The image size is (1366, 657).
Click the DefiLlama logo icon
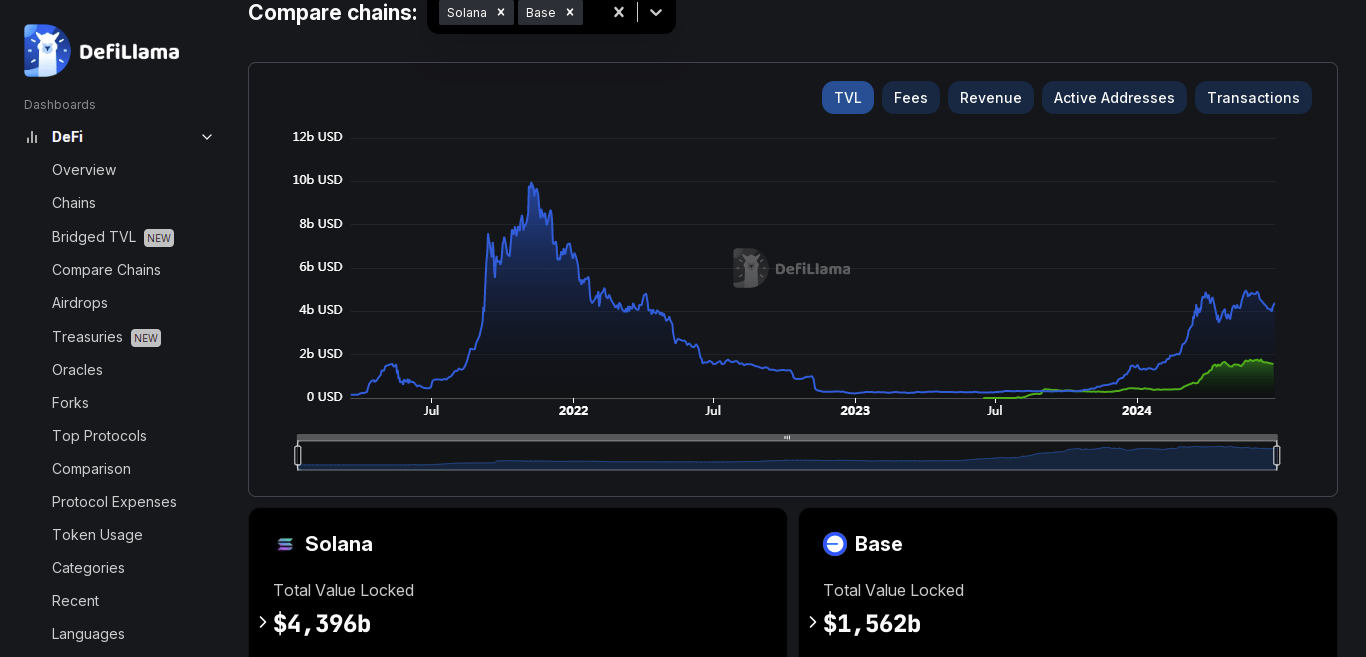tap(47, 51)
